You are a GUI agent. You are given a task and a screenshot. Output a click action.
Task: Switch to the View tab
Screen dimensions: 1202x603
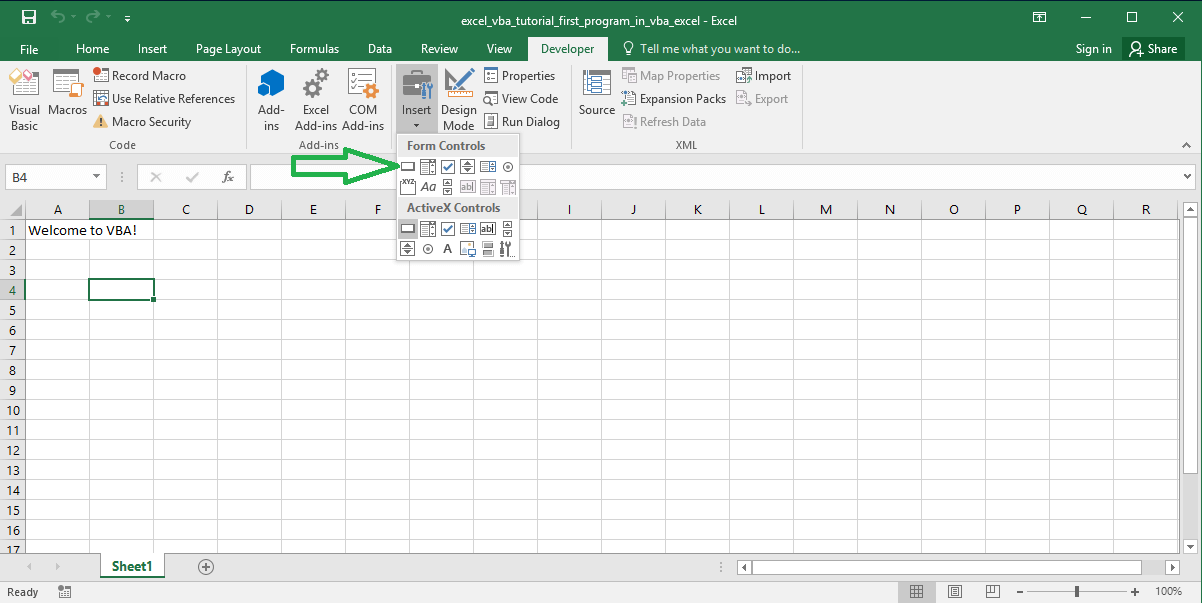(499, 48)
